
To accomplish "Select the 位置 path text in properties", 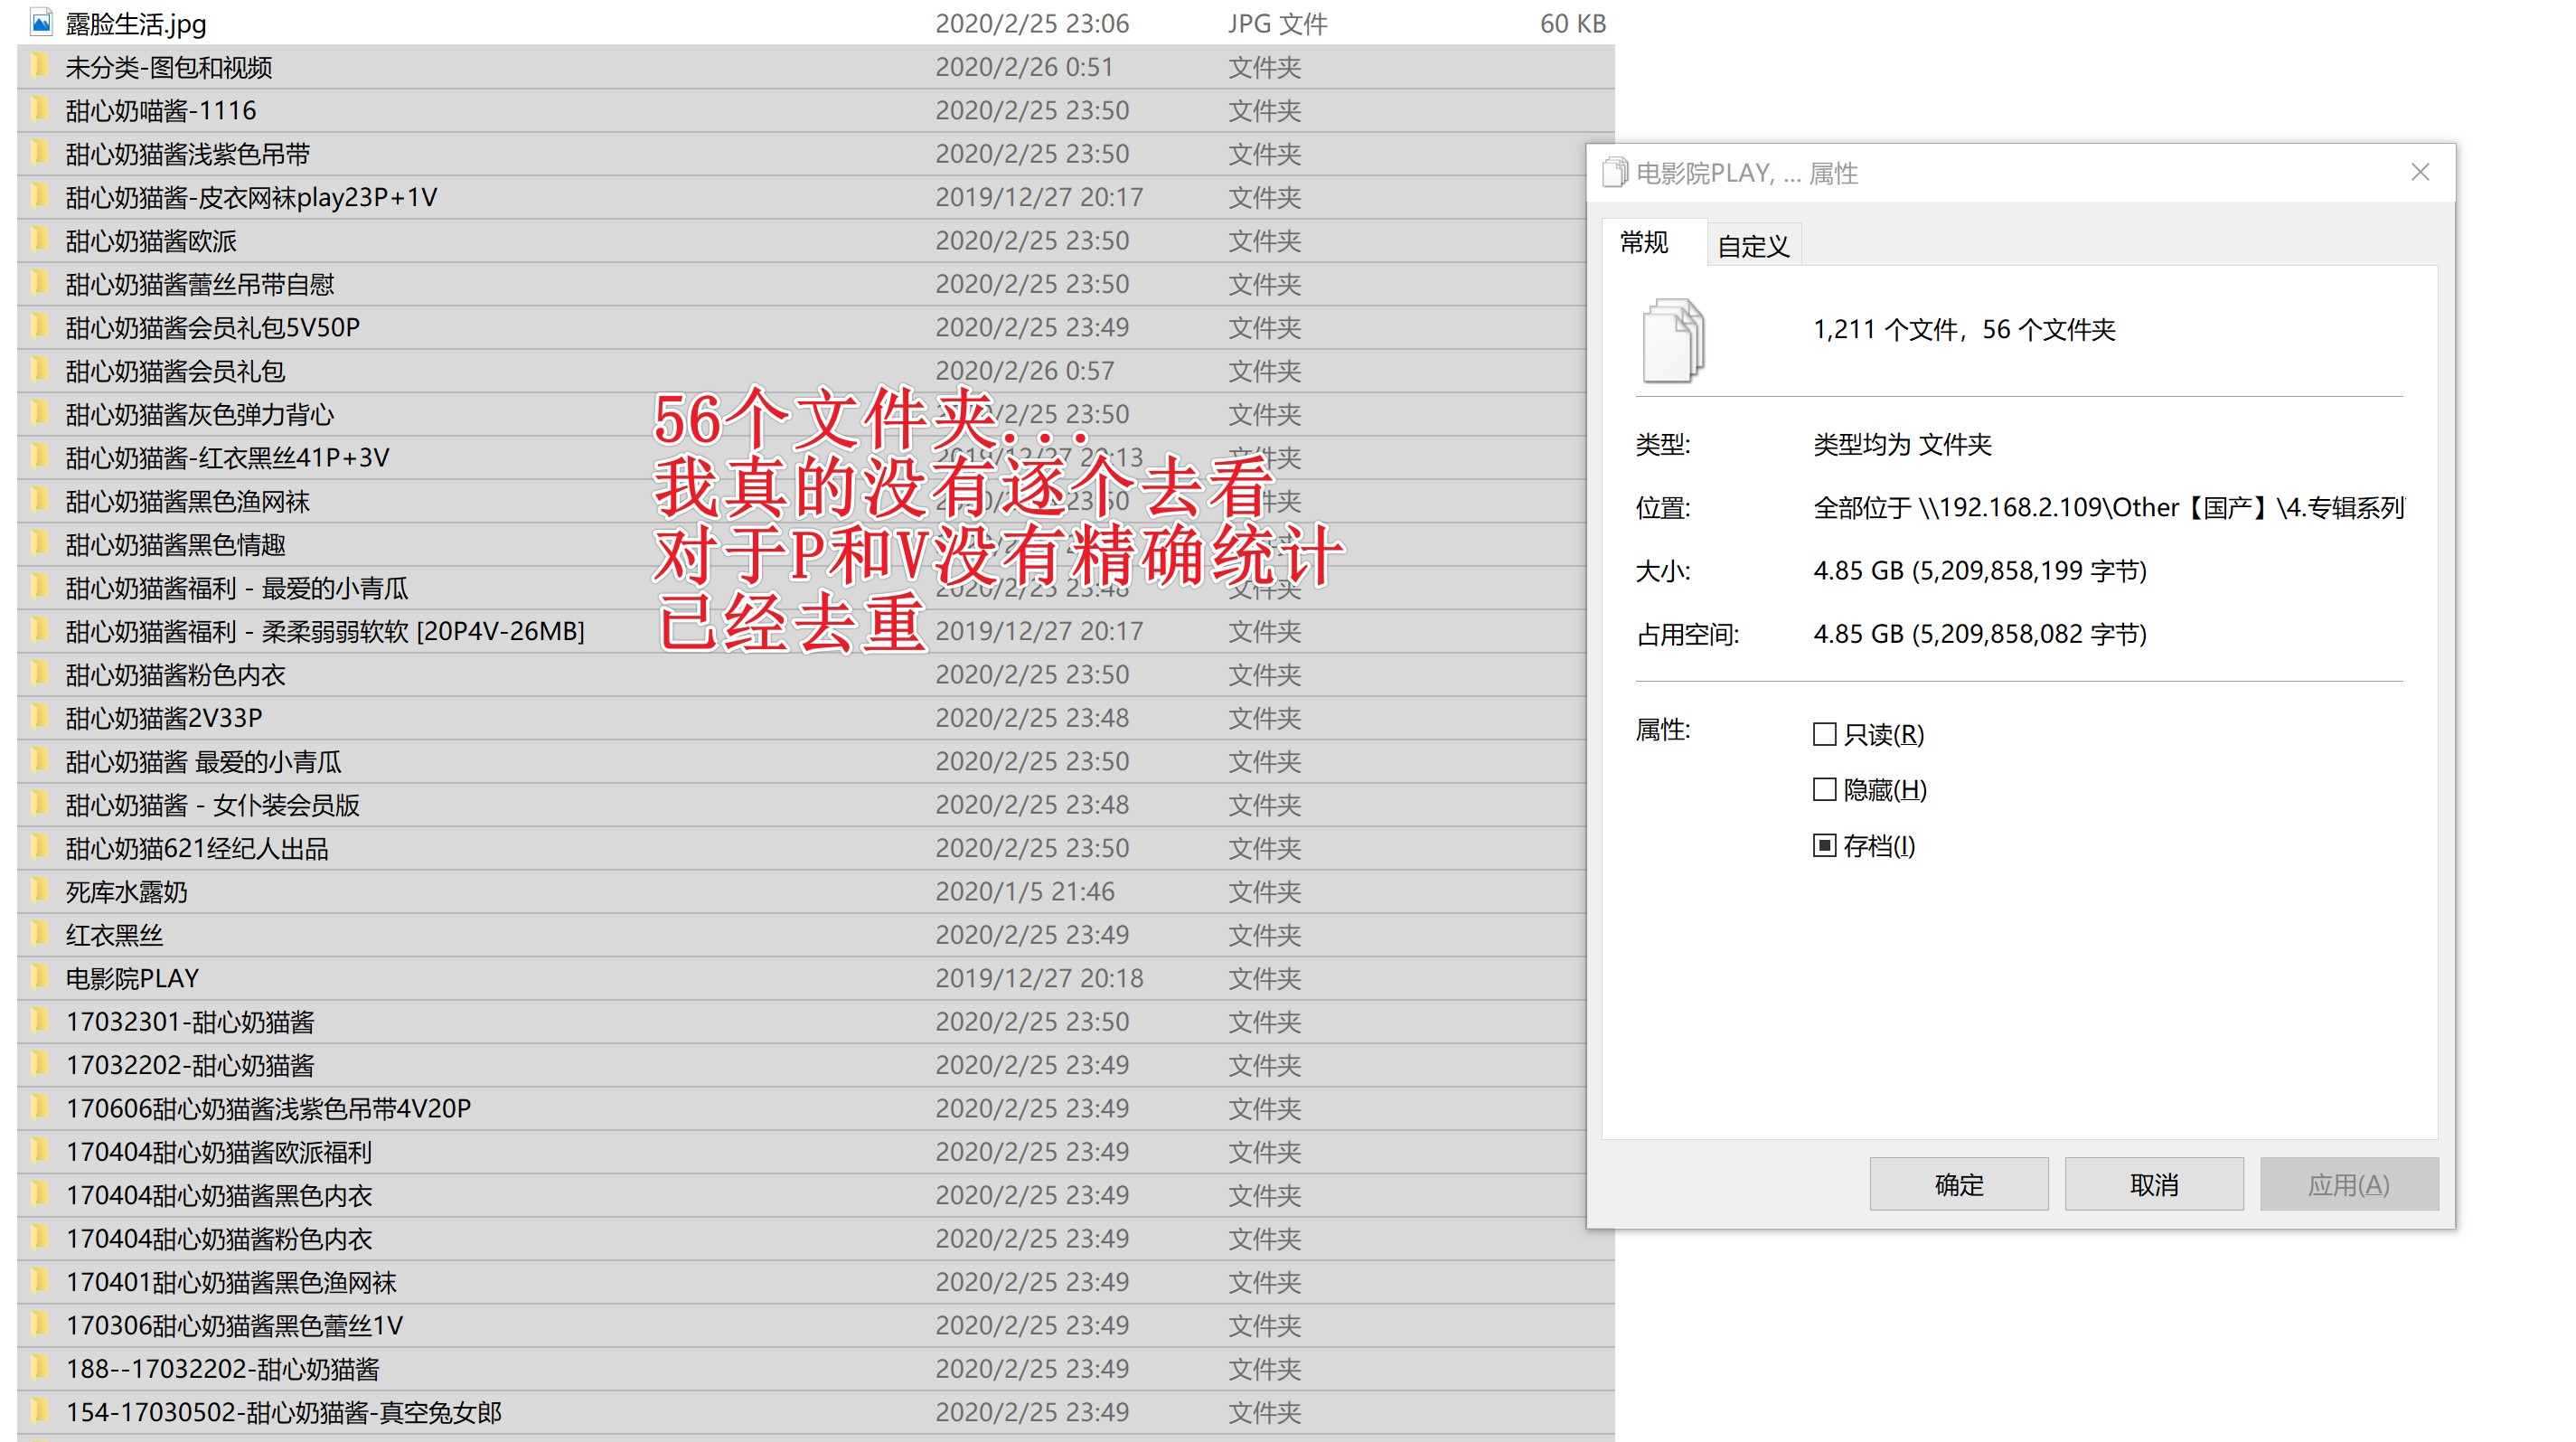I will click(x=2108, y=508).
